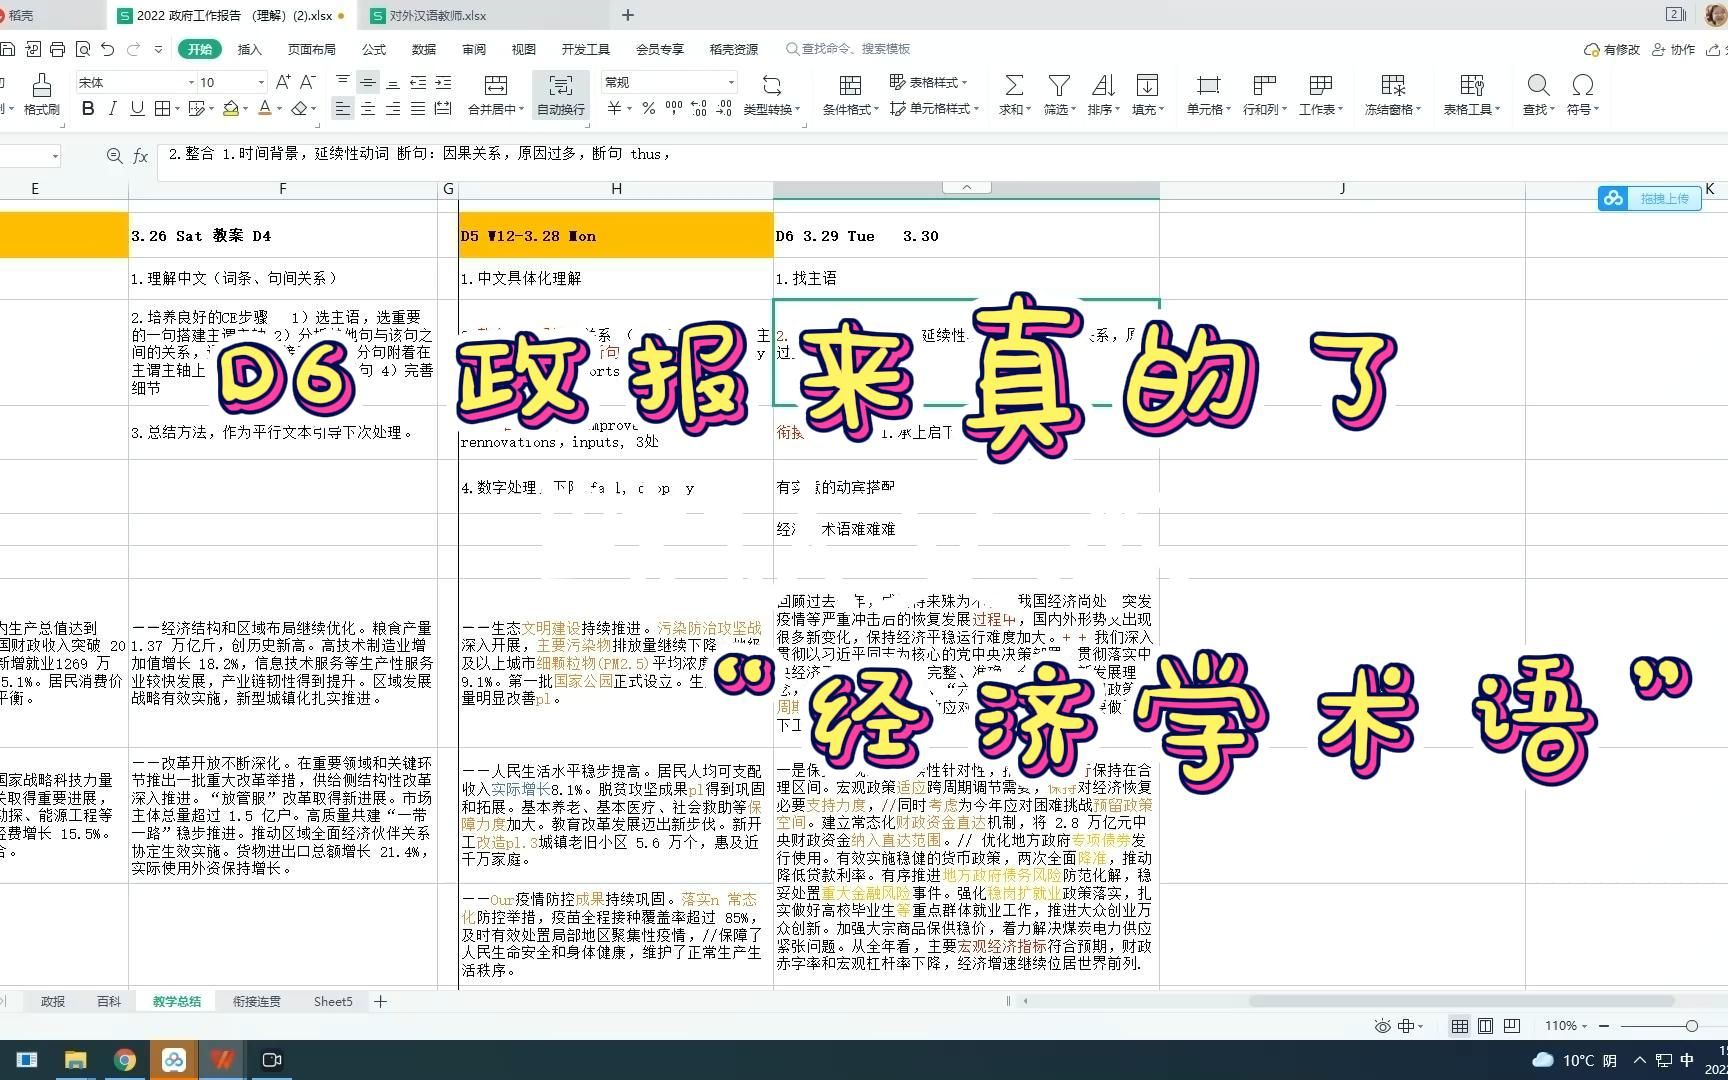Open the Name Box dropdown arrow
This screenshot has width=1728, height=1080.
point(55,155)
